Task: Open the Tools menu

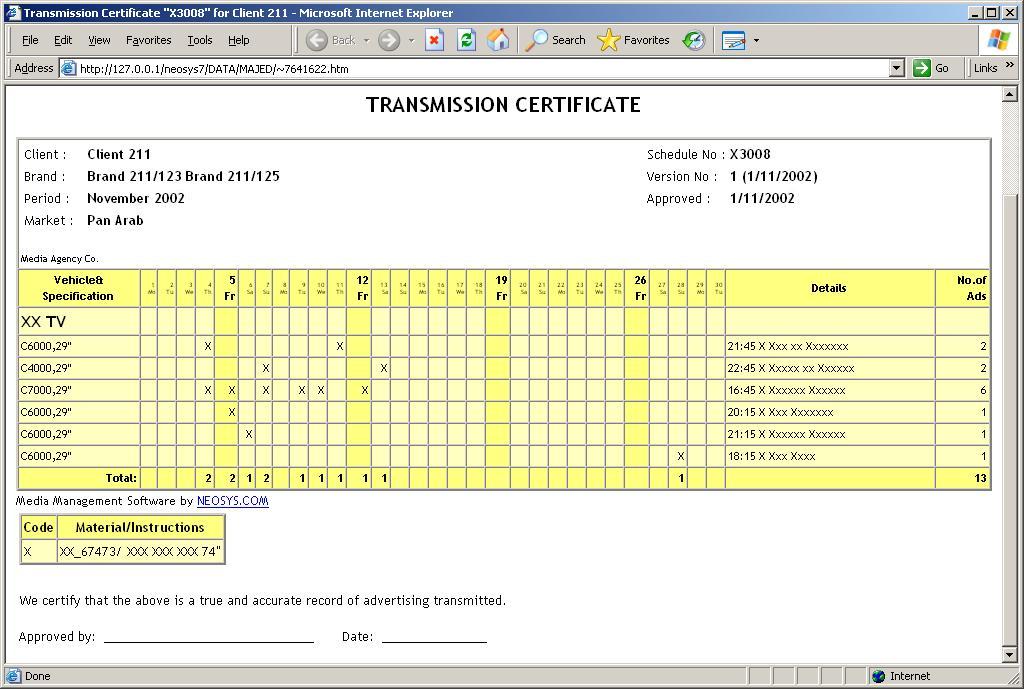Action: point(199,40)
